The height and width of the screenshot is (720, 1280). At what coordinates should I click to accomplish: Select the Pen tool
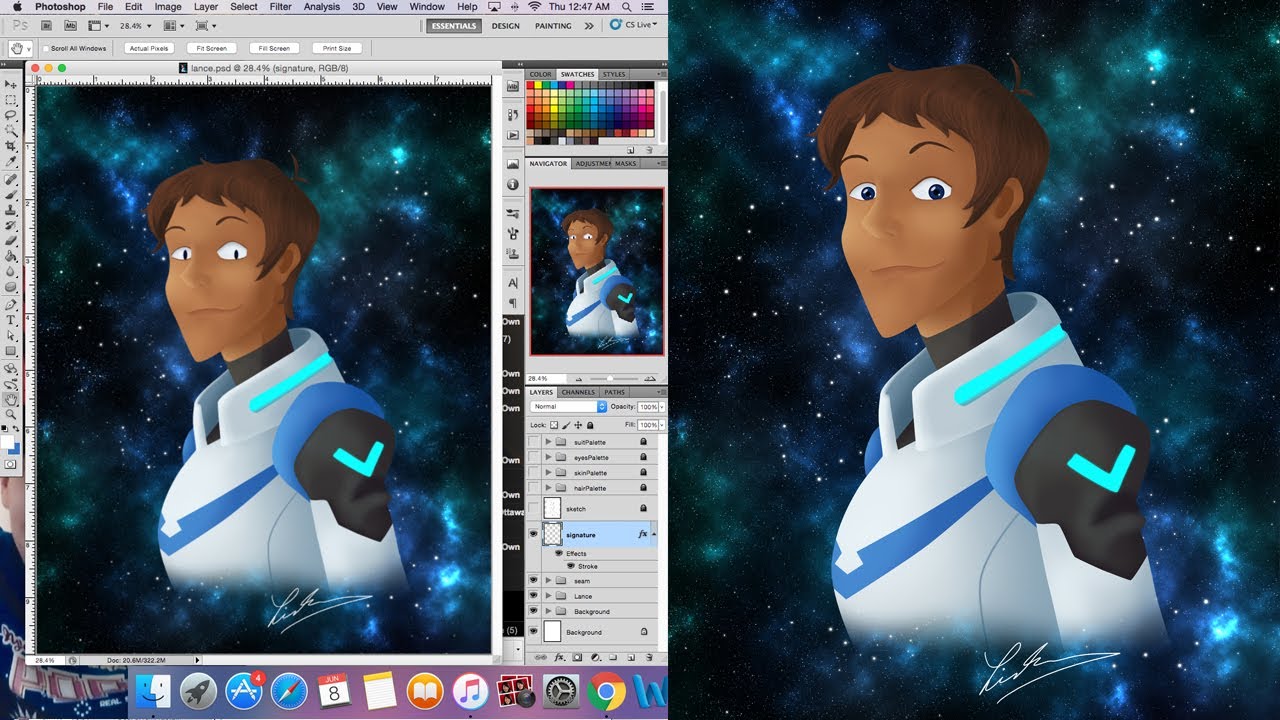coord(11,305)
